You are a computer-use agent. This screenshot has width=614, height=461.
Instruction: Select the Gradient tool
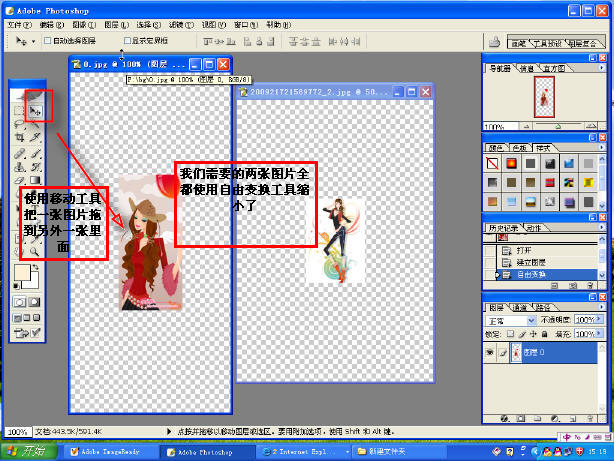pyautogui.click(x=36, y=180)
